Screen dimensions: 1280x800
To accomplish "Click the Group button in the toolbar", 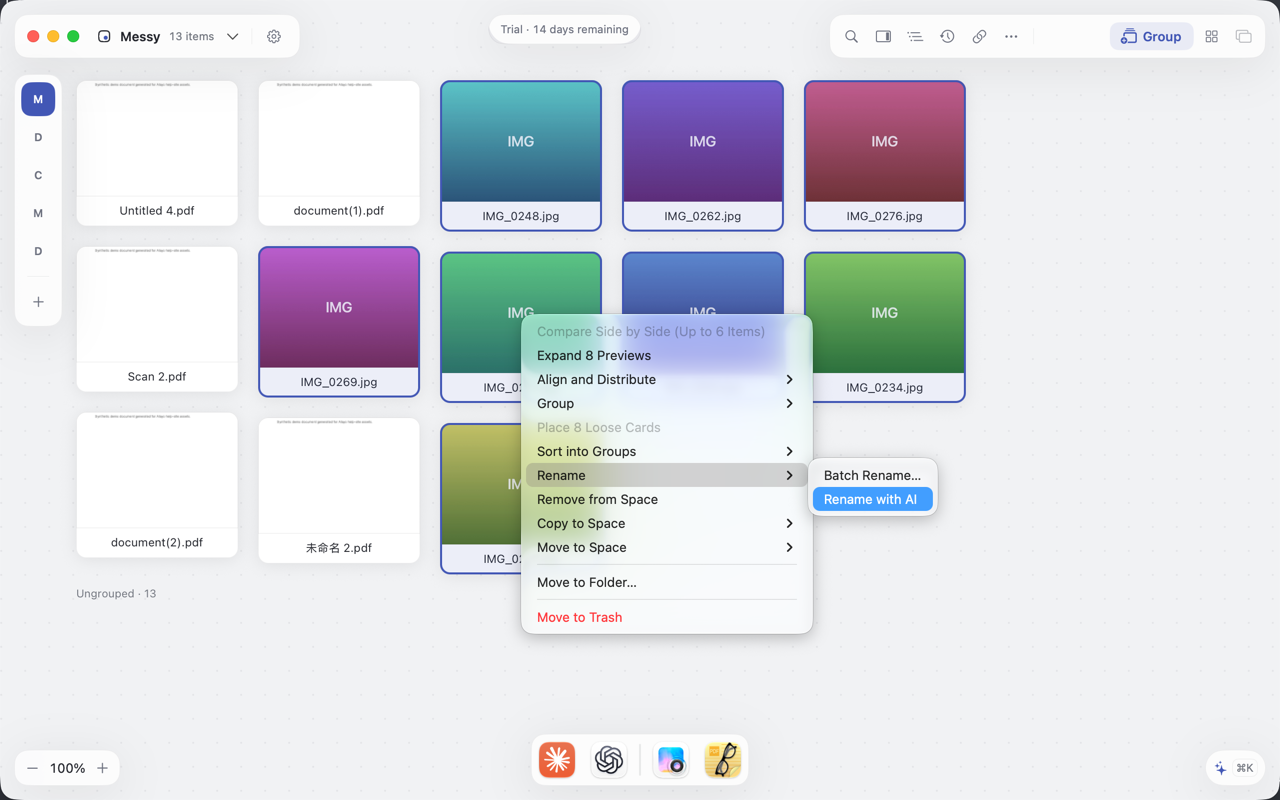I will (1151, 36).
